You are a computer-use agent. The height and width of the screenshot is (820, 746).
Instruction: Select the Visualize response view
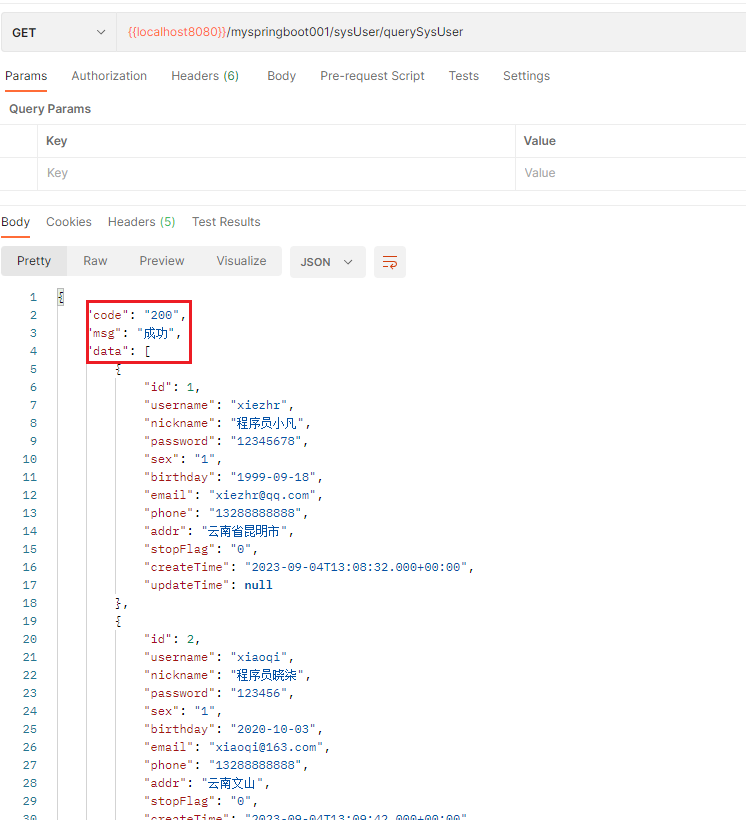click(241, 261)
